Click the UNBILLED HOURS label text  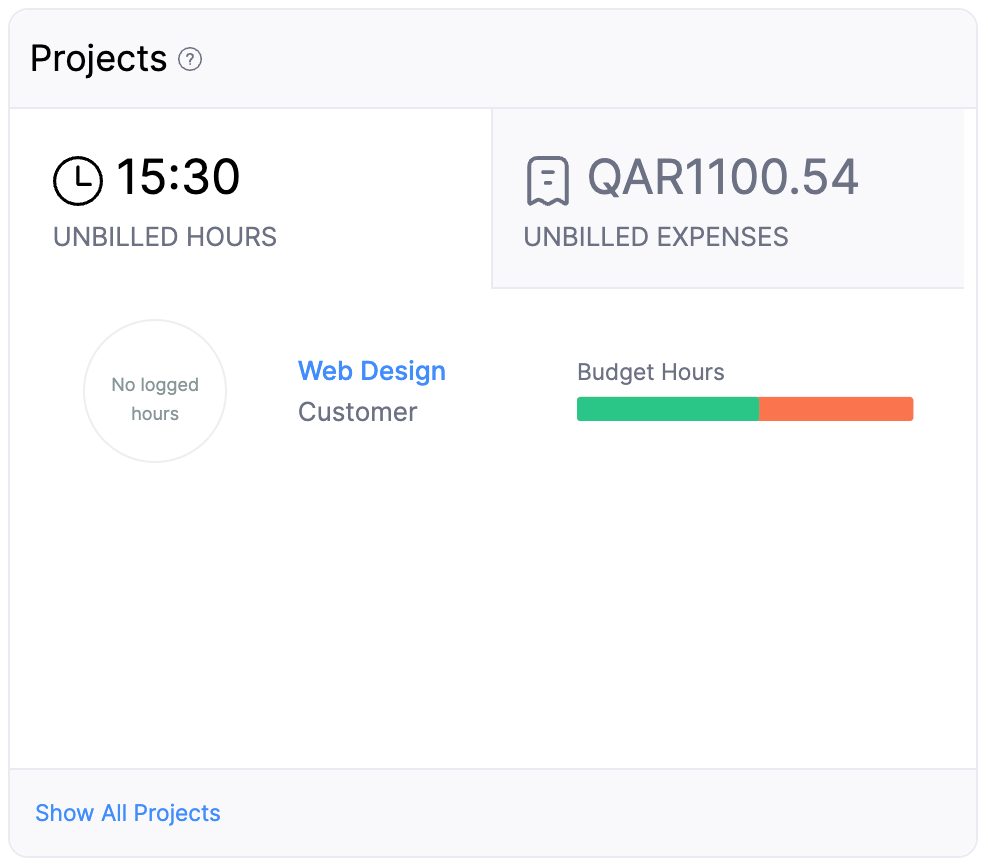coord(164,237)
